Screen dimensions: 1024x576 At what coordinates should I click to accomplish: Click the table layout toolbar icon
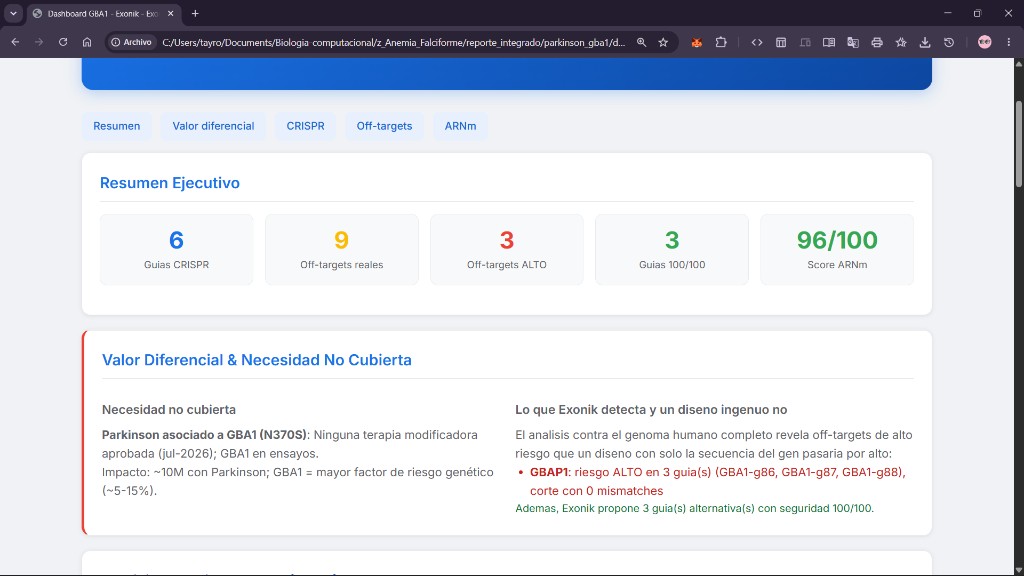pos(781,42)
